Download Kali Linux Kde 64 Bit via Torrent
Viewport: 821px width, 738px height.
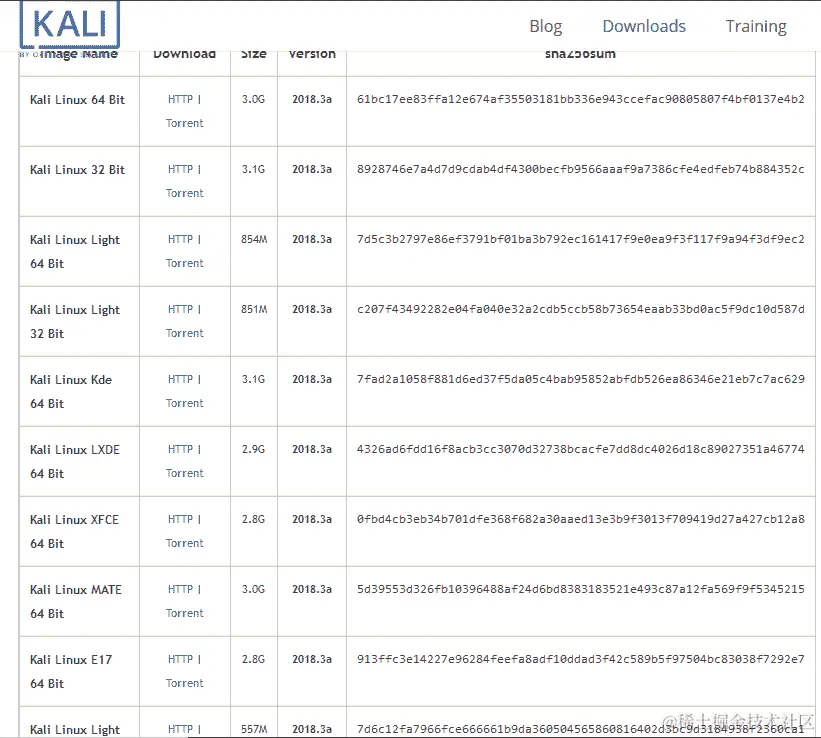pyautogui.click(x=184, y=403)
